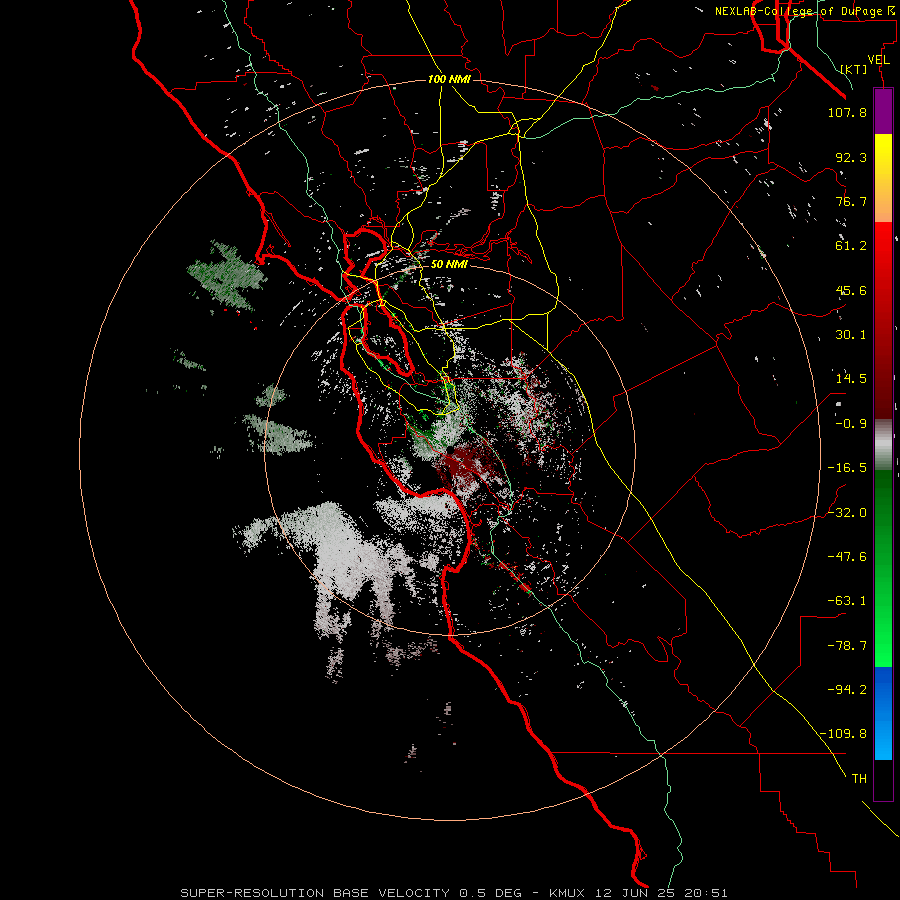
Task: Click the -78.7 legend value
Action: 847,646
